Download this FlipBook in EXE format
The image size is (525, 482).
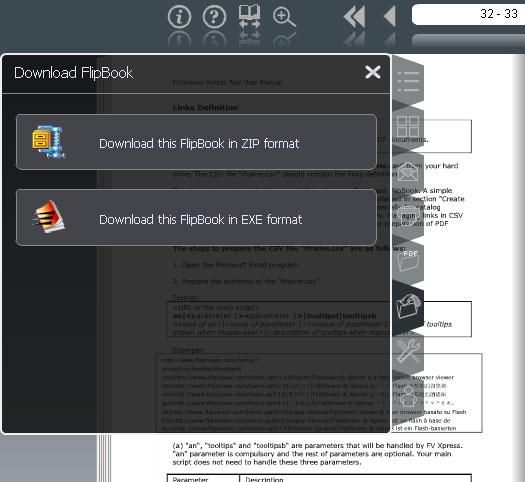(x=196, y=218)
